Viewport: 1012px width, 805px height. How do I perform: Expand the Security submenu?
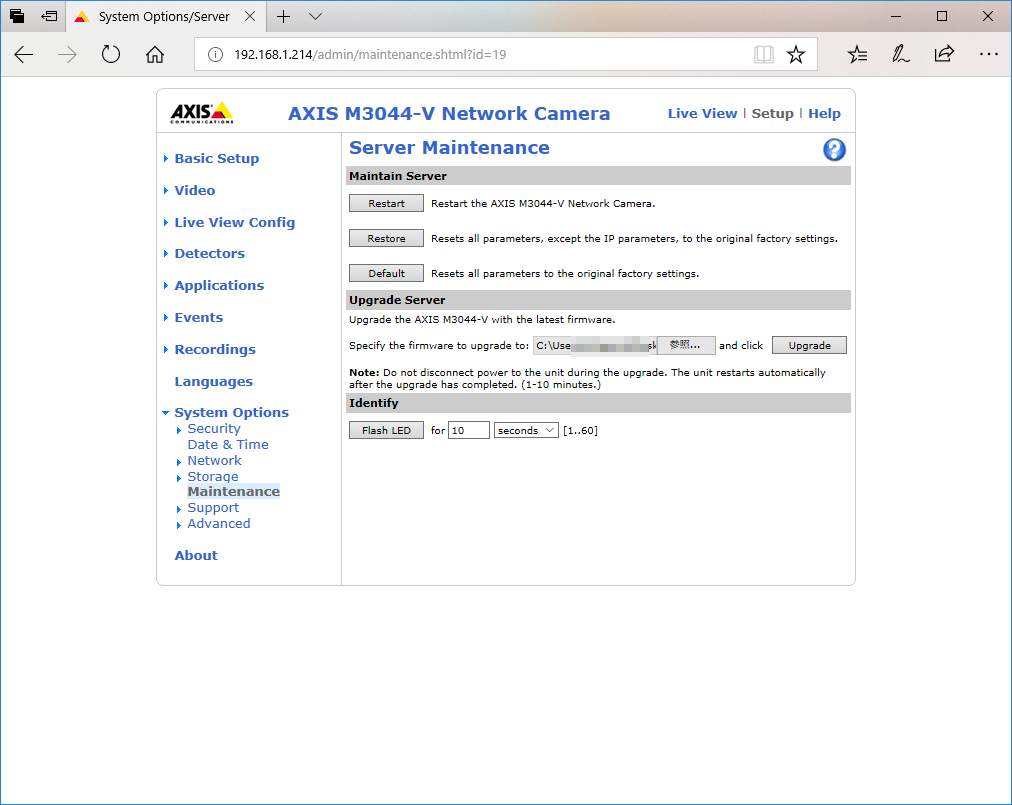coord(214,429)
